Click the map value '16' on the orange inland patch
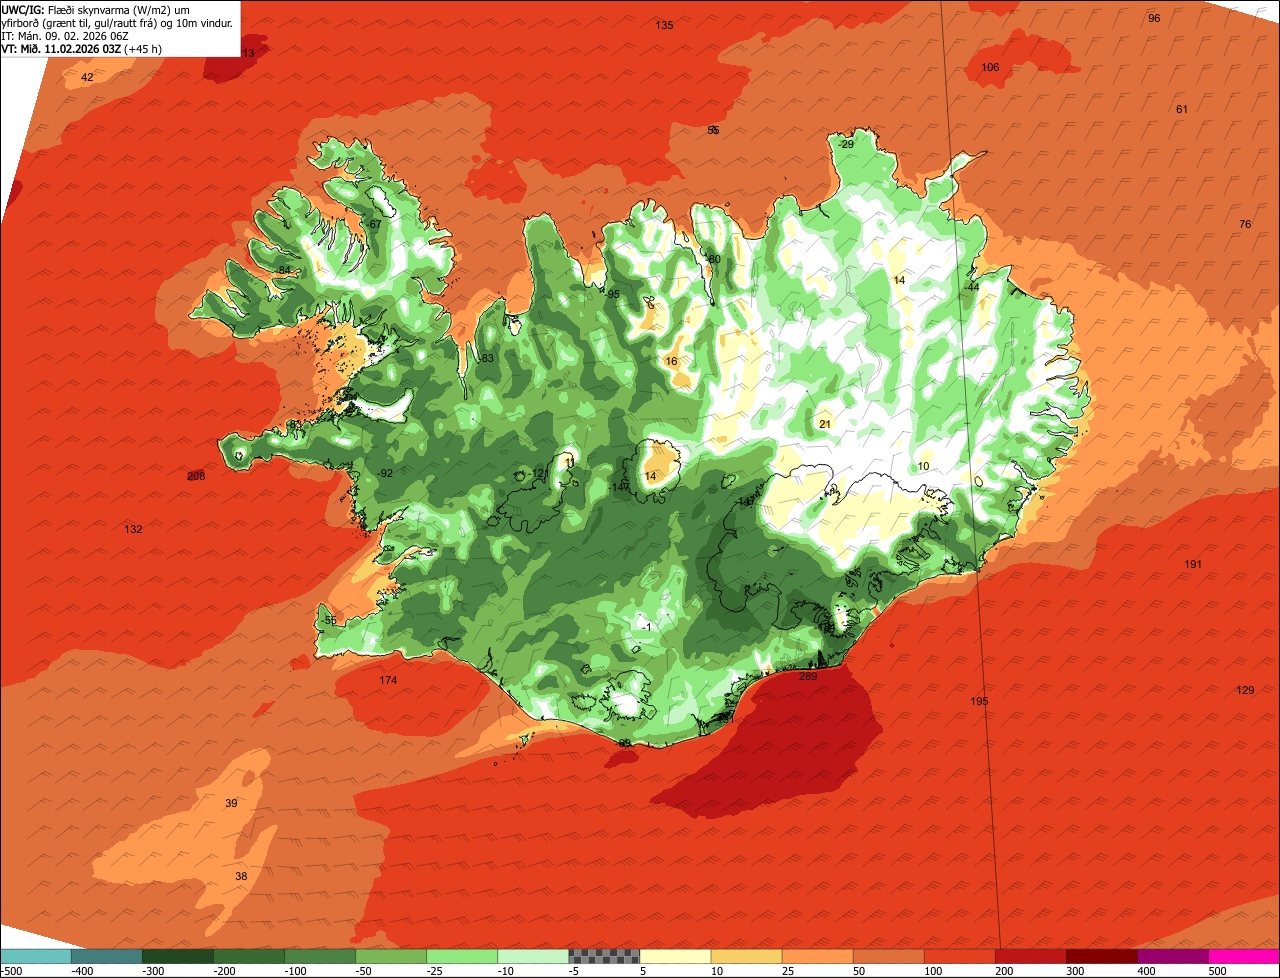 click(x=671, y=361)
